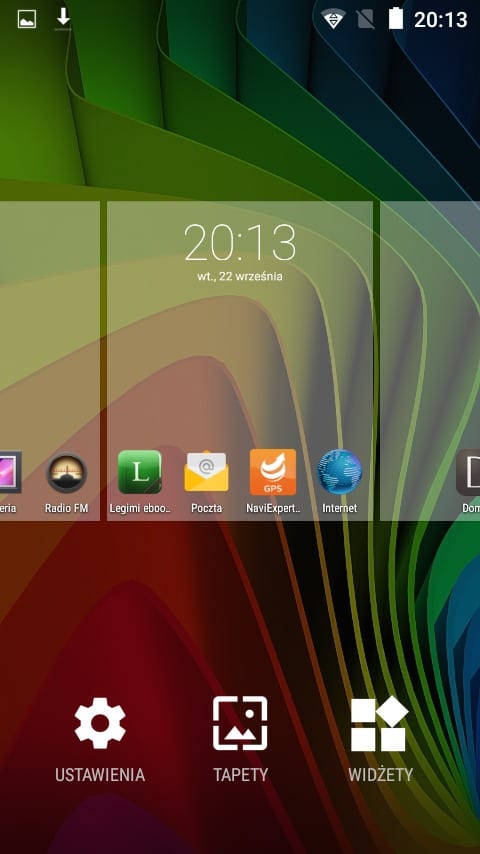
Task: Open the partially visible gallery app icon
Action: [x=10, y=472]
